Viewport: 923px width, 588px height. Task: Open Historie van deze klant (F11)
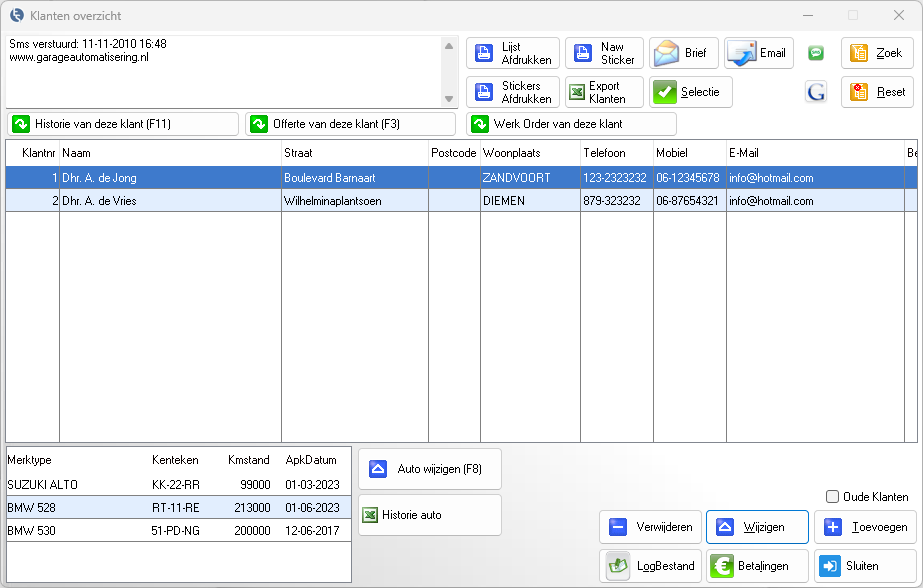coord(123,124)
